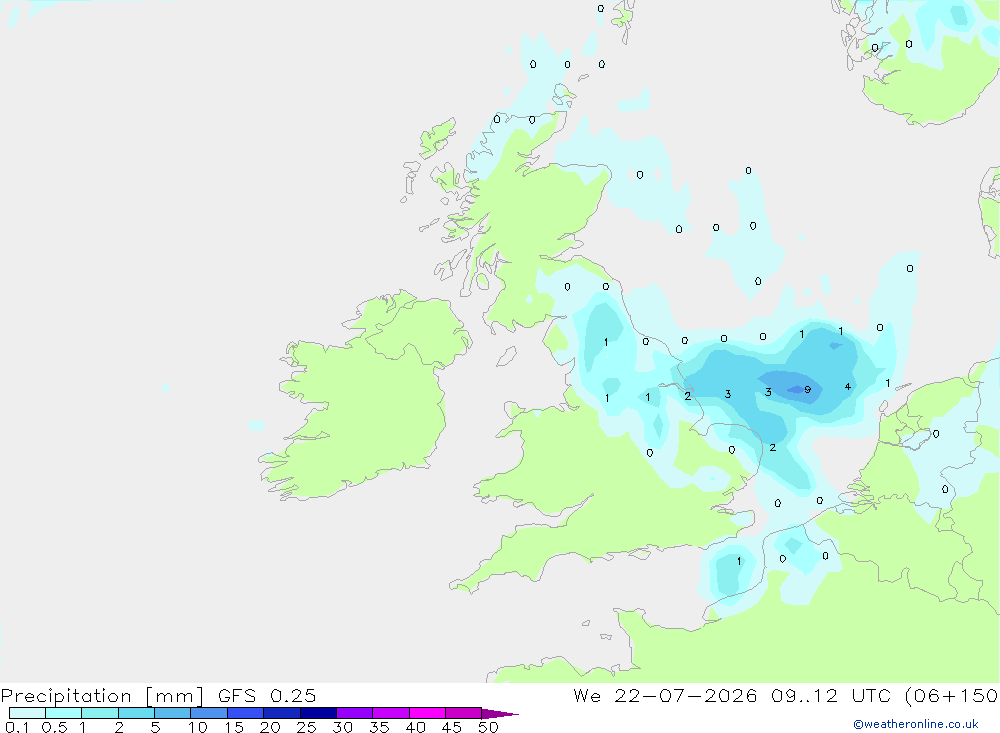Viewport: 1000px width, 733px height.
Task: Click the 1–2 mm legend color swatch
Action: [x=100, y=713]
